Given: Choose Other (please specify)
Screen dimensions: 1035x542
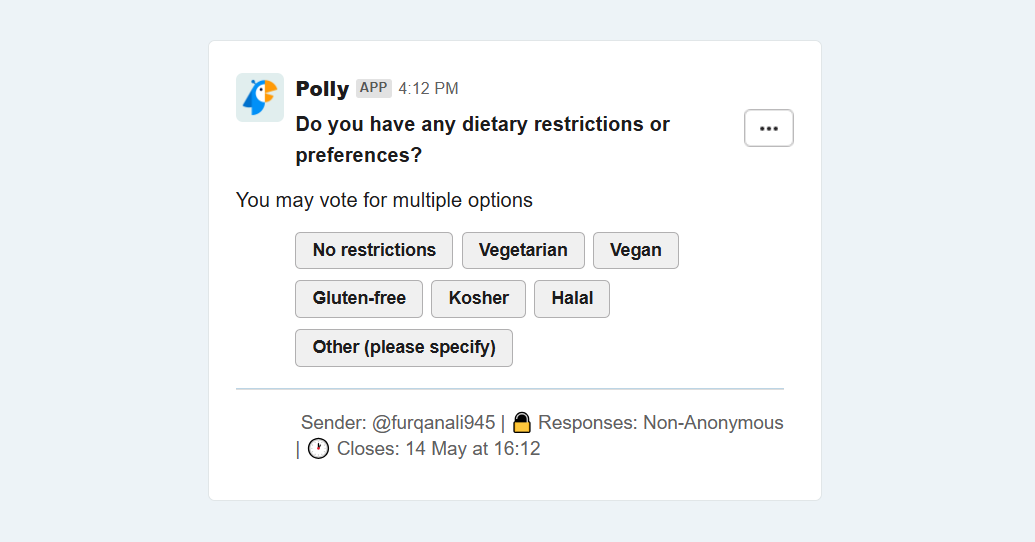Looking at the screenshot, I should point(404,348).
